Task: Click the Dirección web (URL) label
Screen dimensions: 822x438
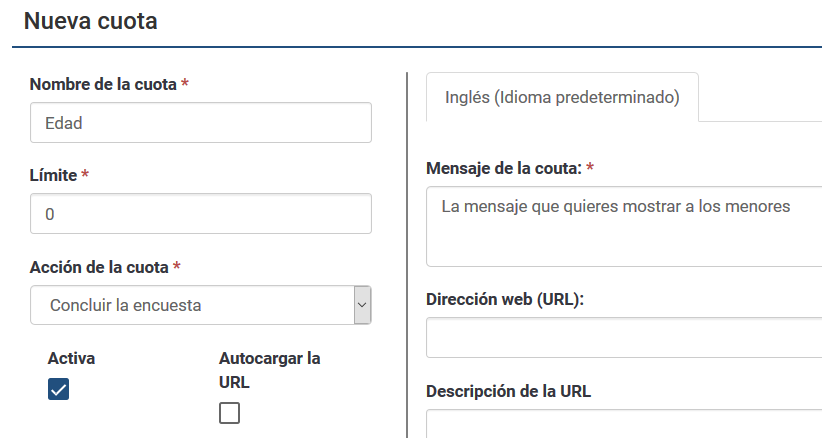Action: [x=504, y=300]
